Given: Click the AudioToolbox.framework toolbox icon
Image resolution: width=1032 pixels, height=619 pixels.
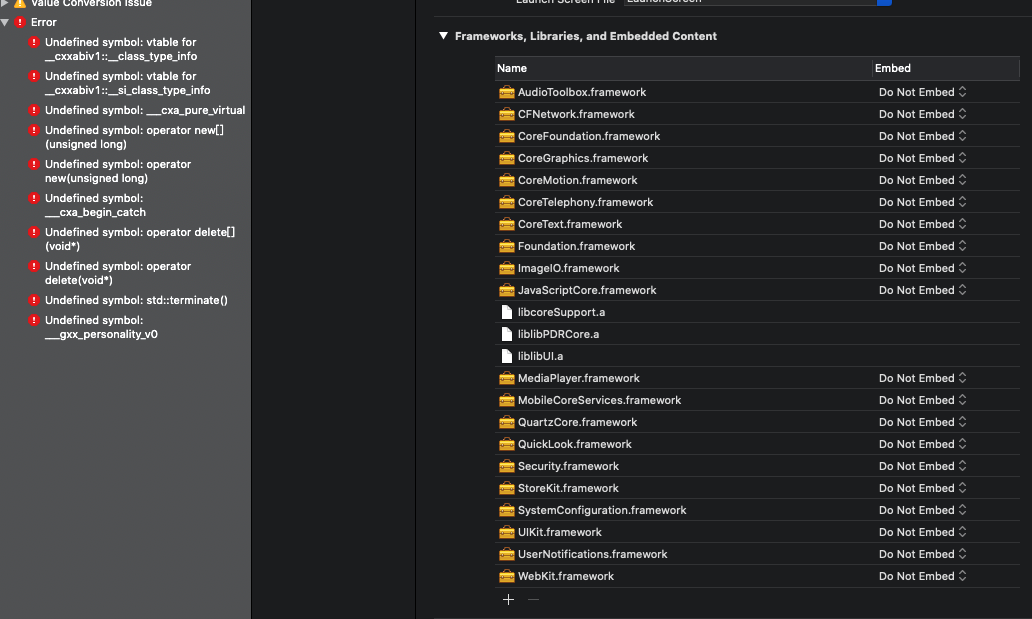Looking at the screenshot, I should click(x=506, y=92).
